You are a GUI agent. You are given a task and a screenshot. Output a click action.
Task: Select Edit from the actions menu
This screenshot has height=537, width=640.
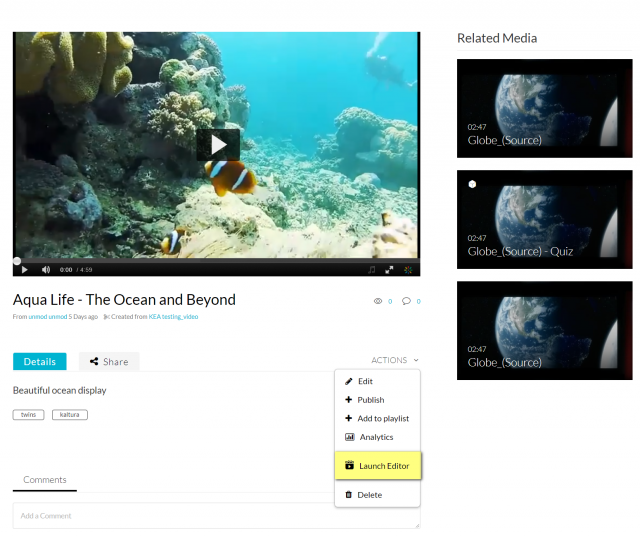(x=365, y=381)
